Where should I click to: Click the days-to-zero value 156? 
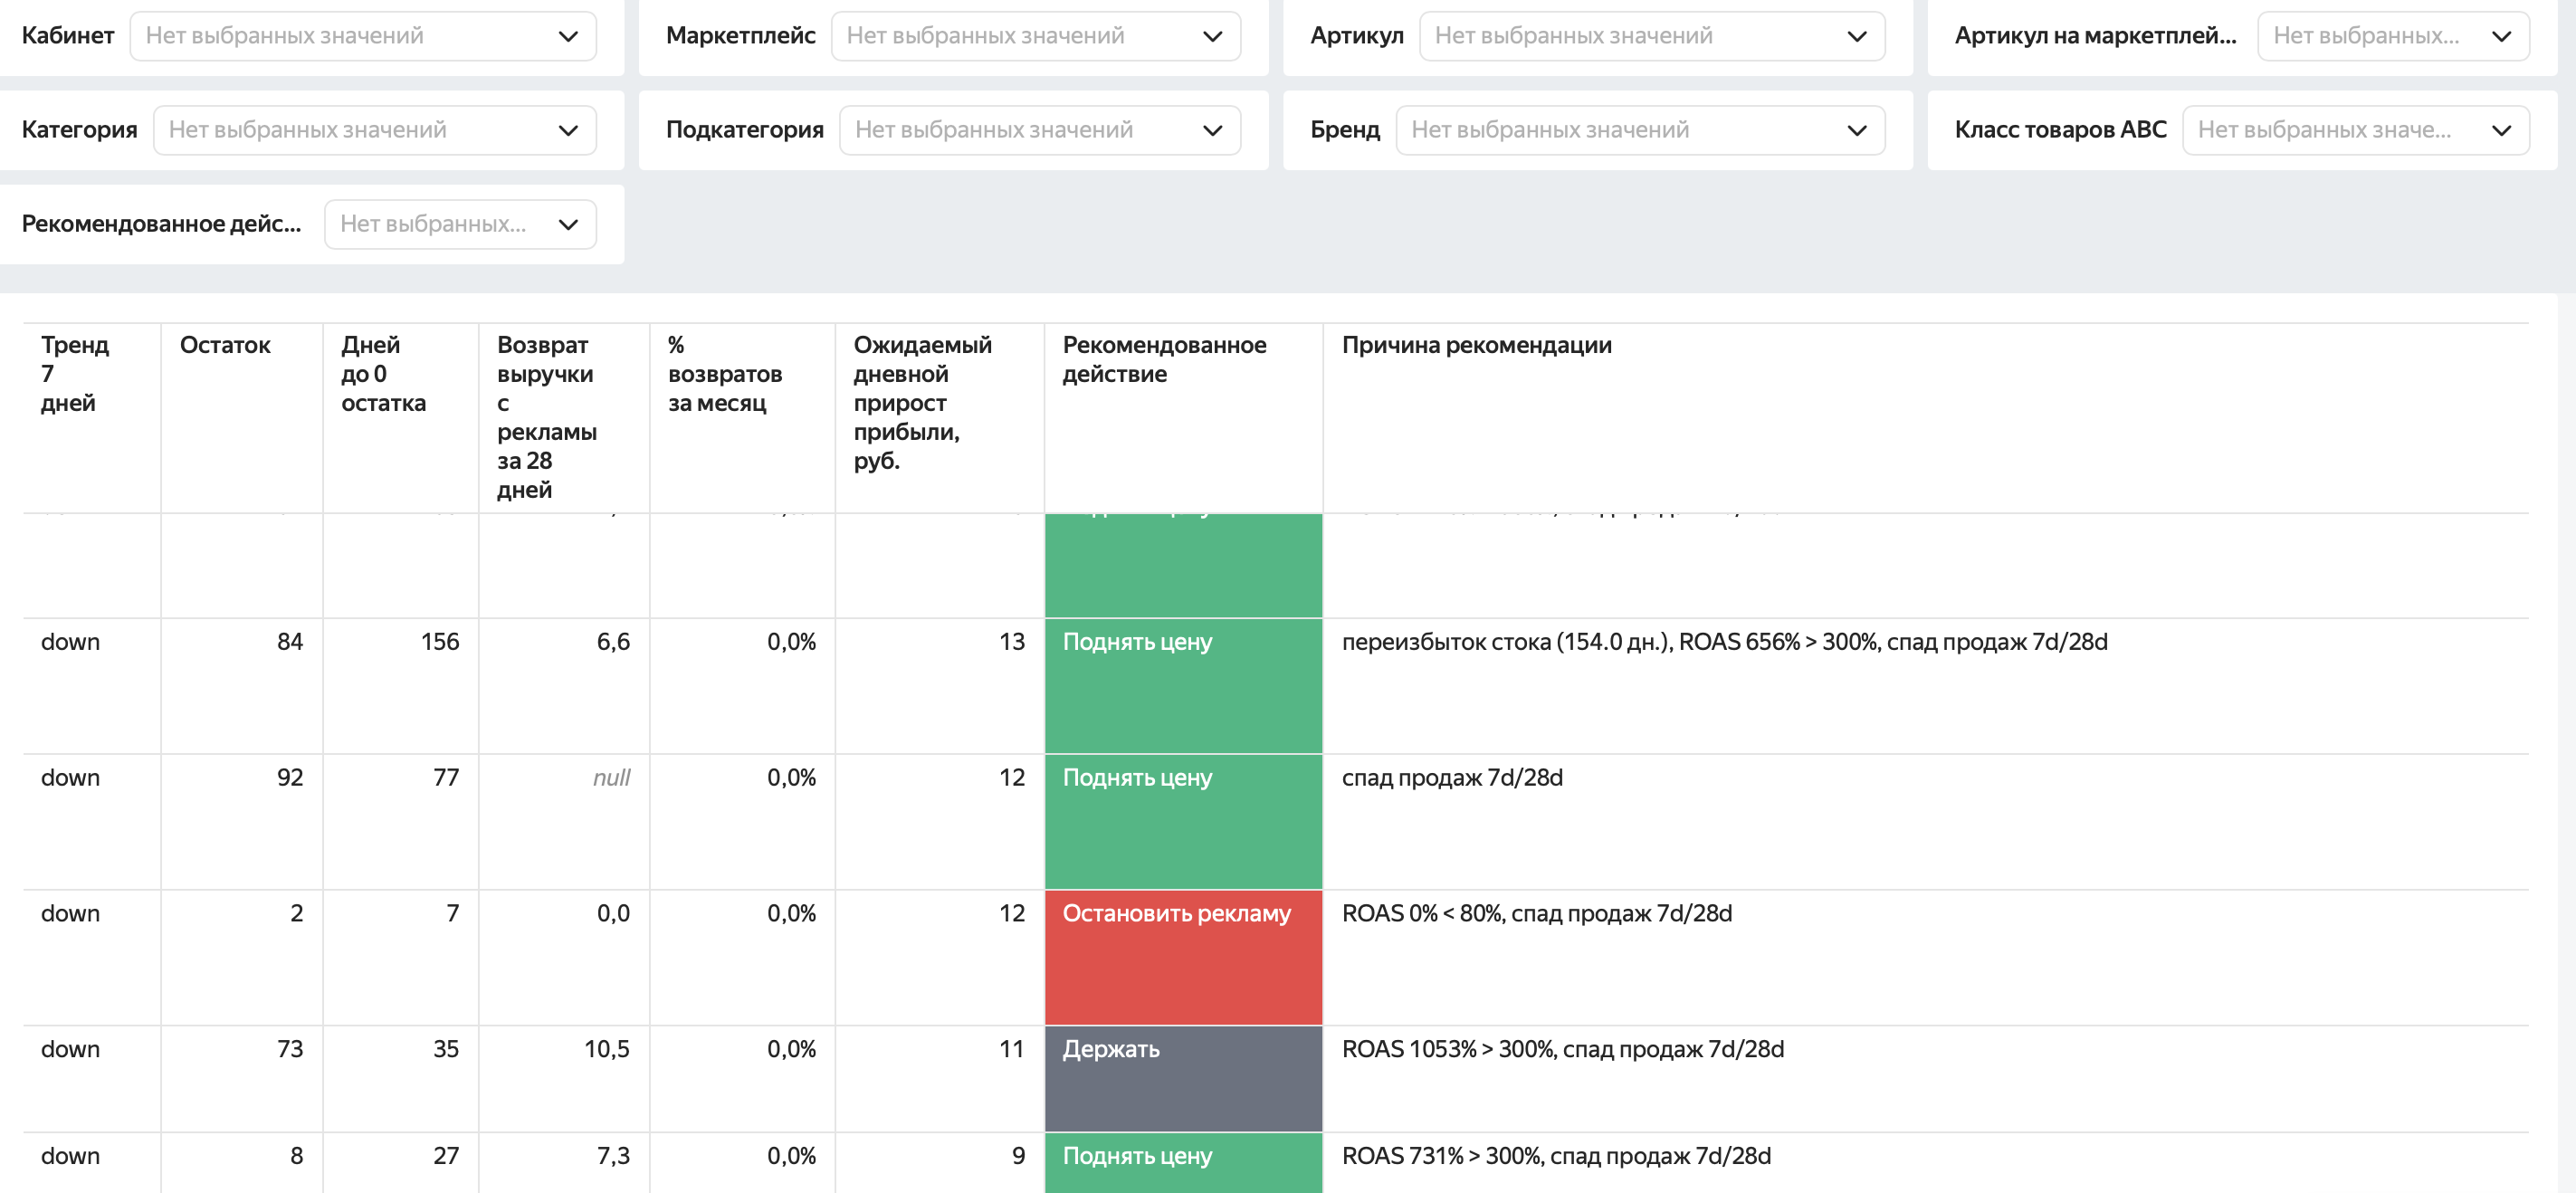[440, 642]
